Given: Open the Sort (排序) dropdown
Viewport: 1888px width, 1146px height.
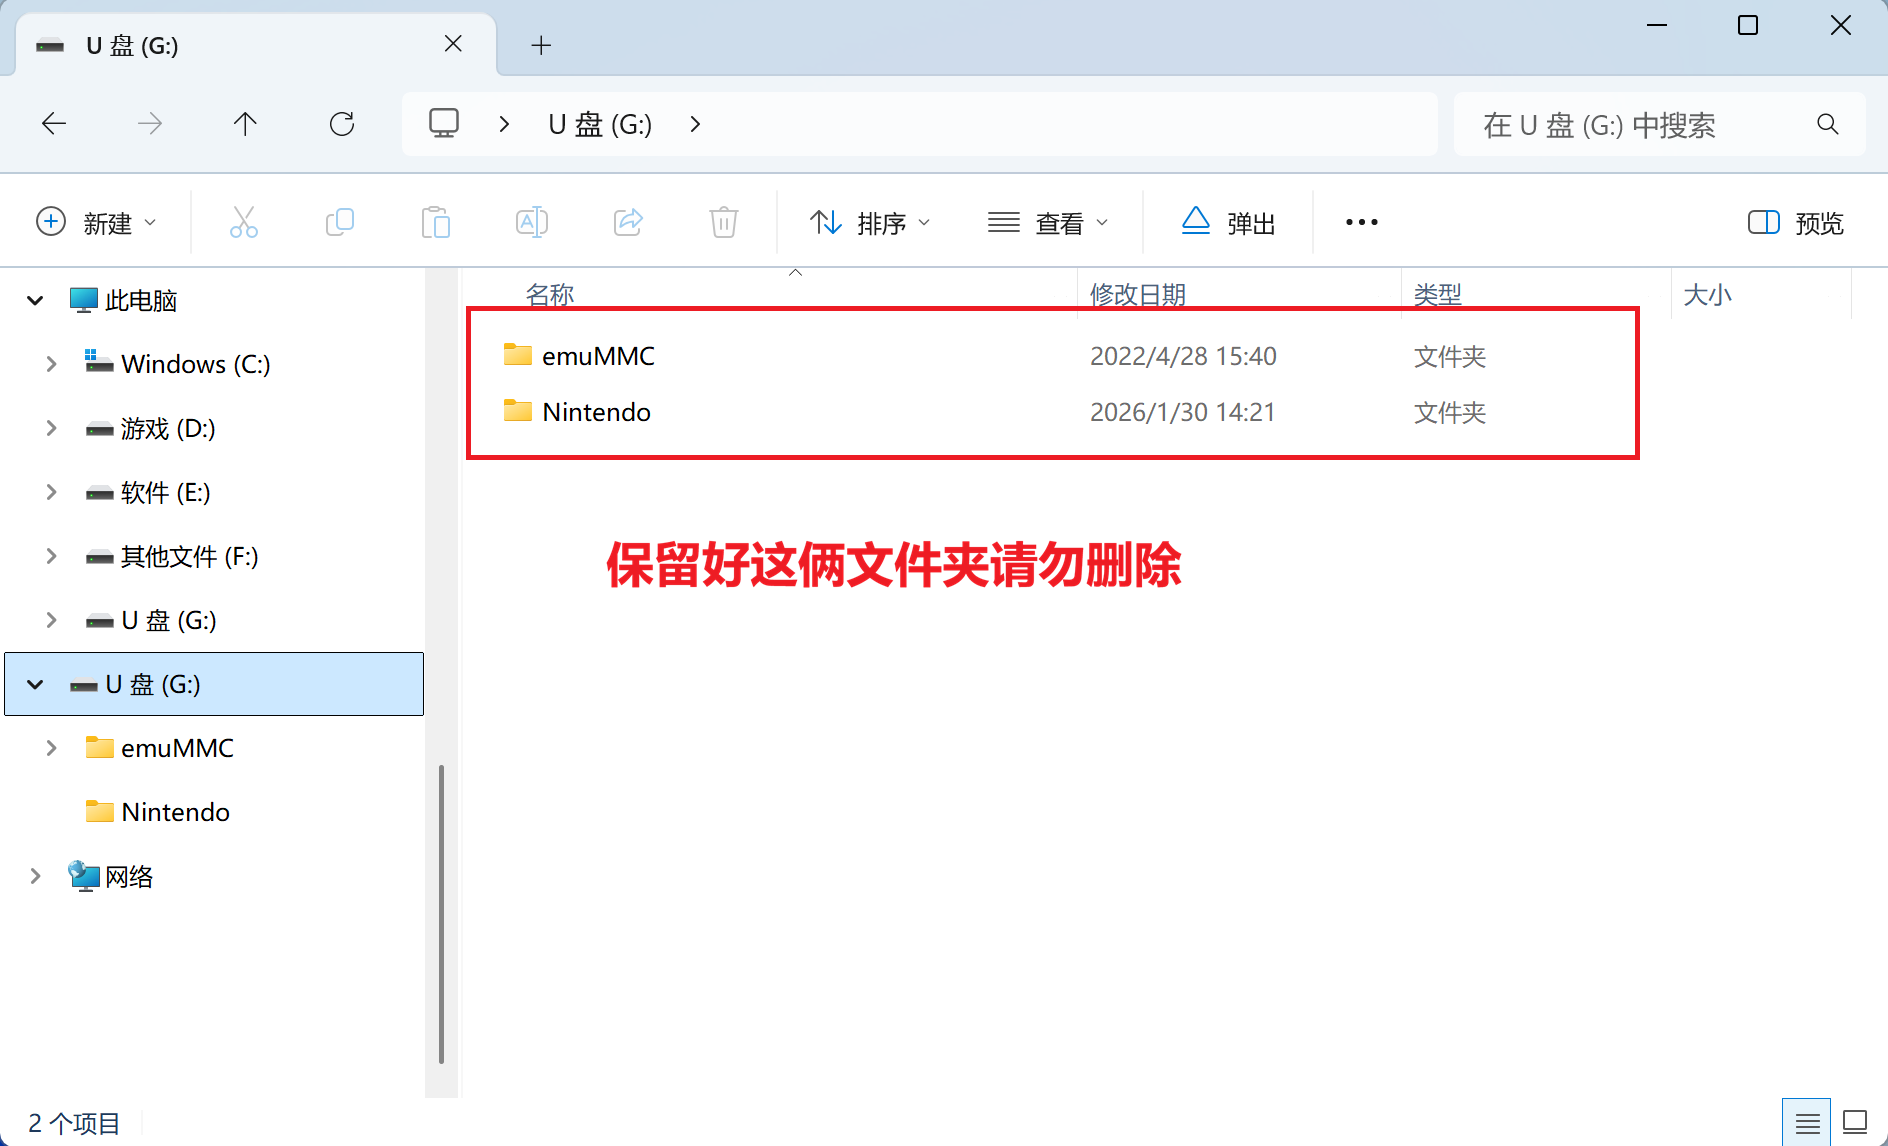Looking at the screenshot, I should pyautogui.click(x=869, y=222).
